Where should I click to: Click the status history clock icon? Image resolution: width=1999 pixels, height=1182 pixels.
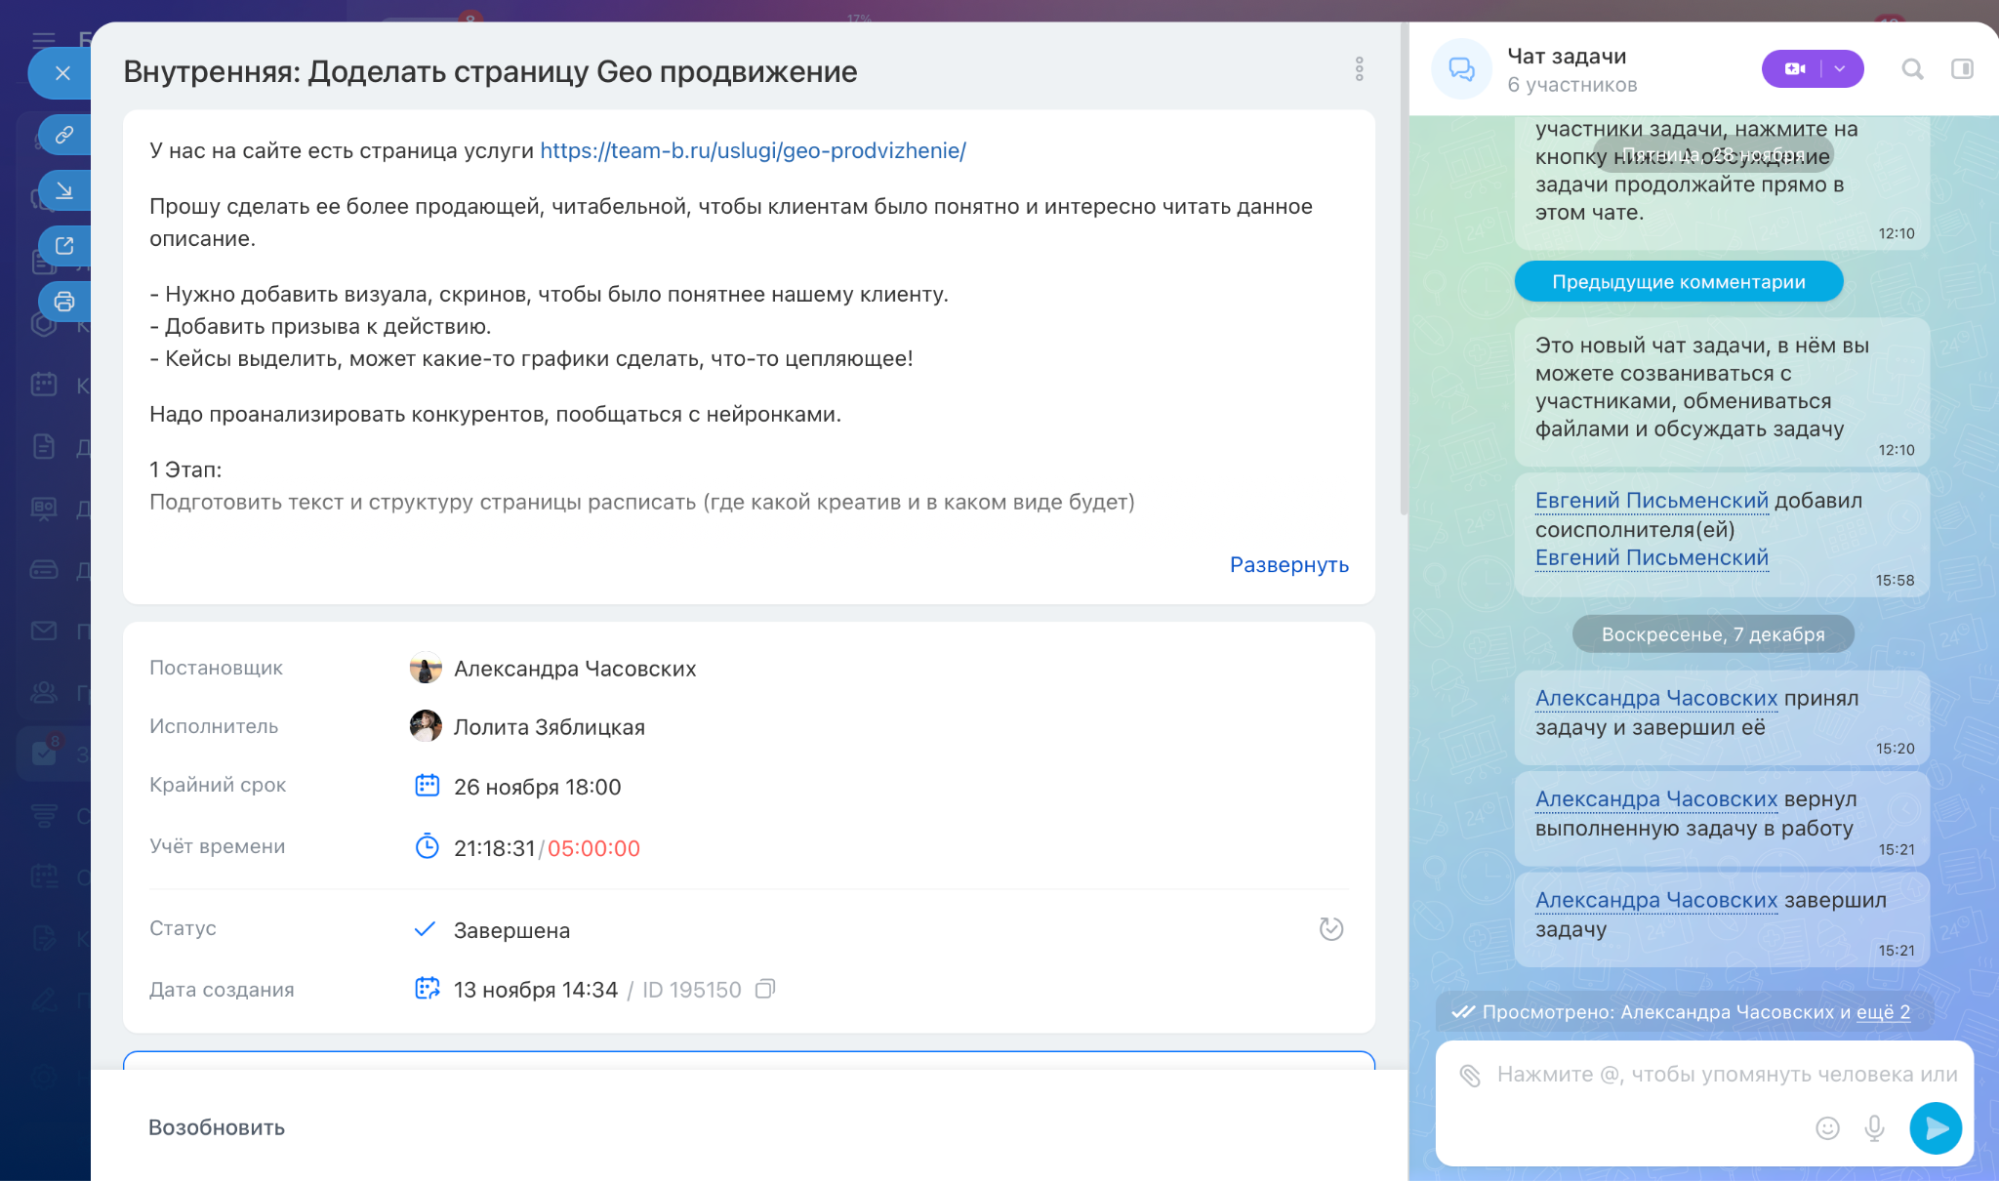[x=1331, y=929]
